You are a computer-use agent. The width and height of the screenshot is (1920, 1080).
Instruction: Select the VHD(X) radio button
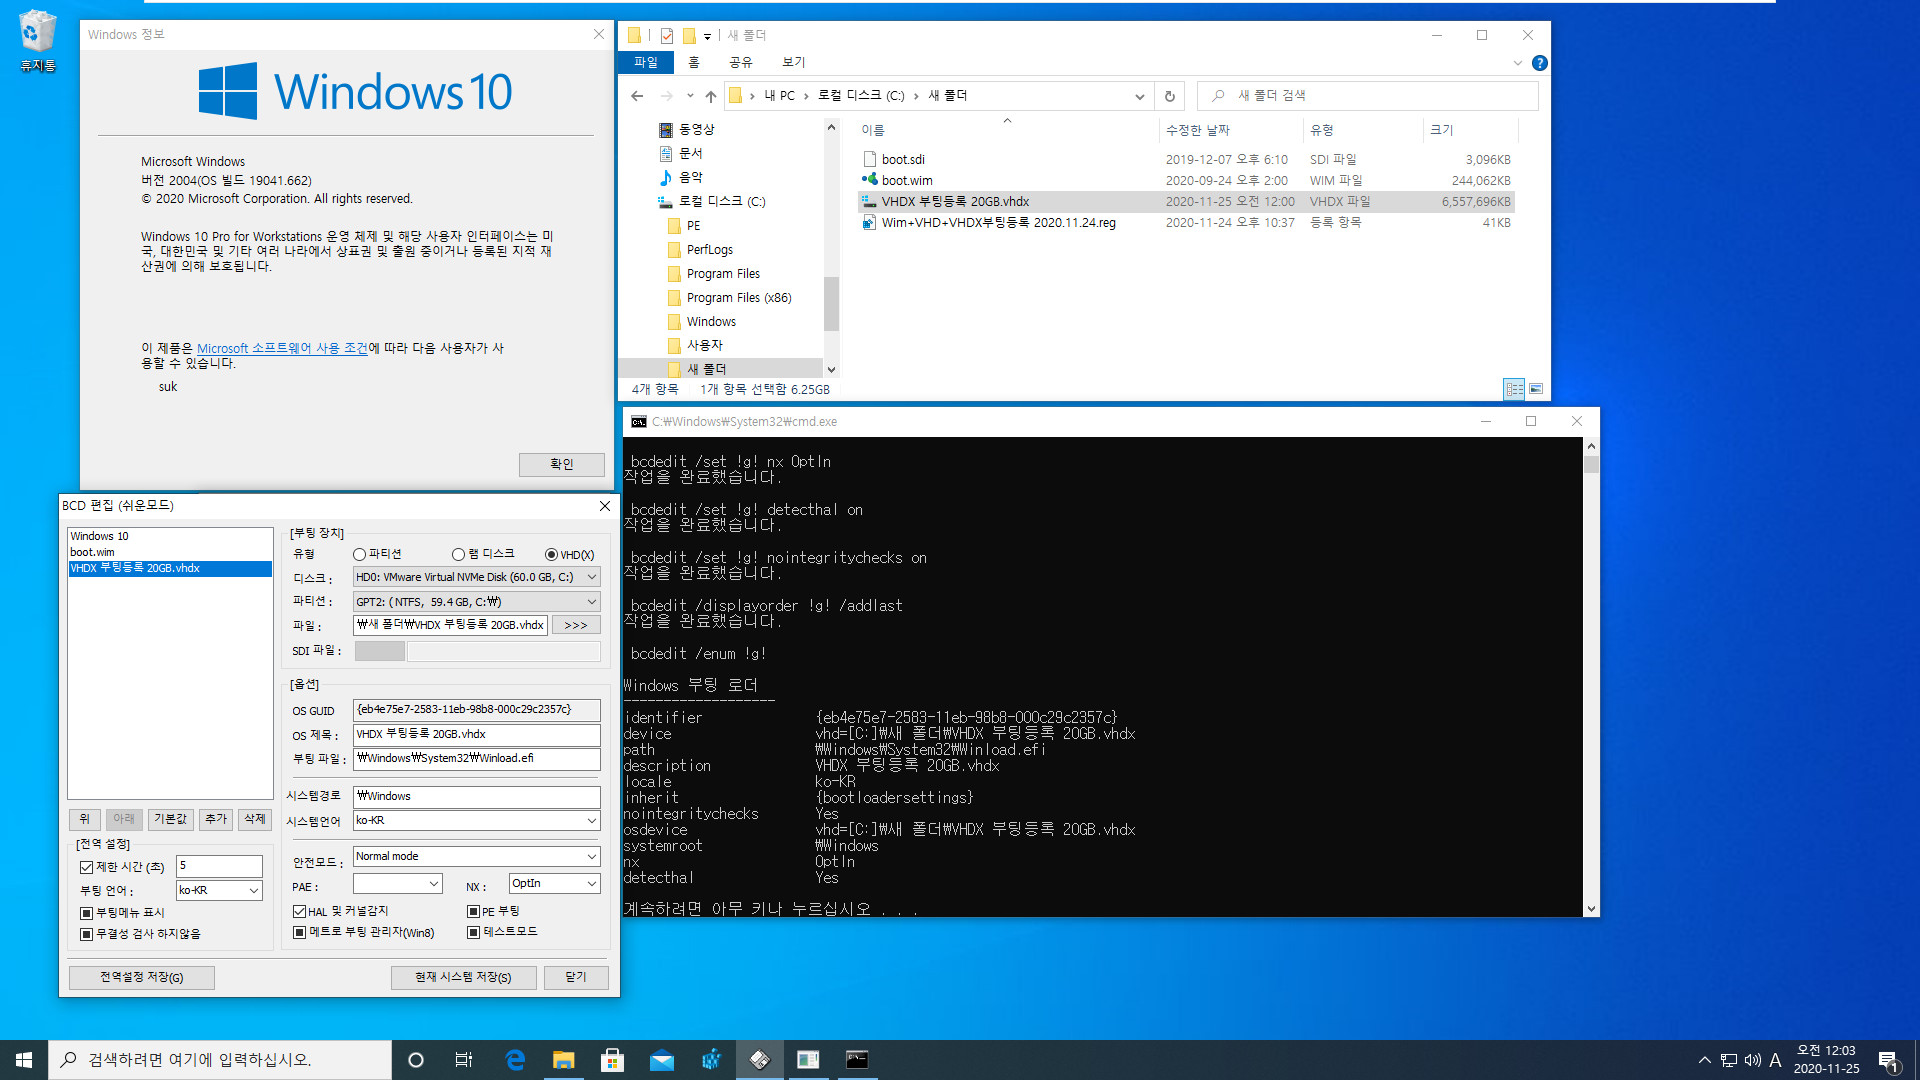pyautogui.click(x=551, y=554)
